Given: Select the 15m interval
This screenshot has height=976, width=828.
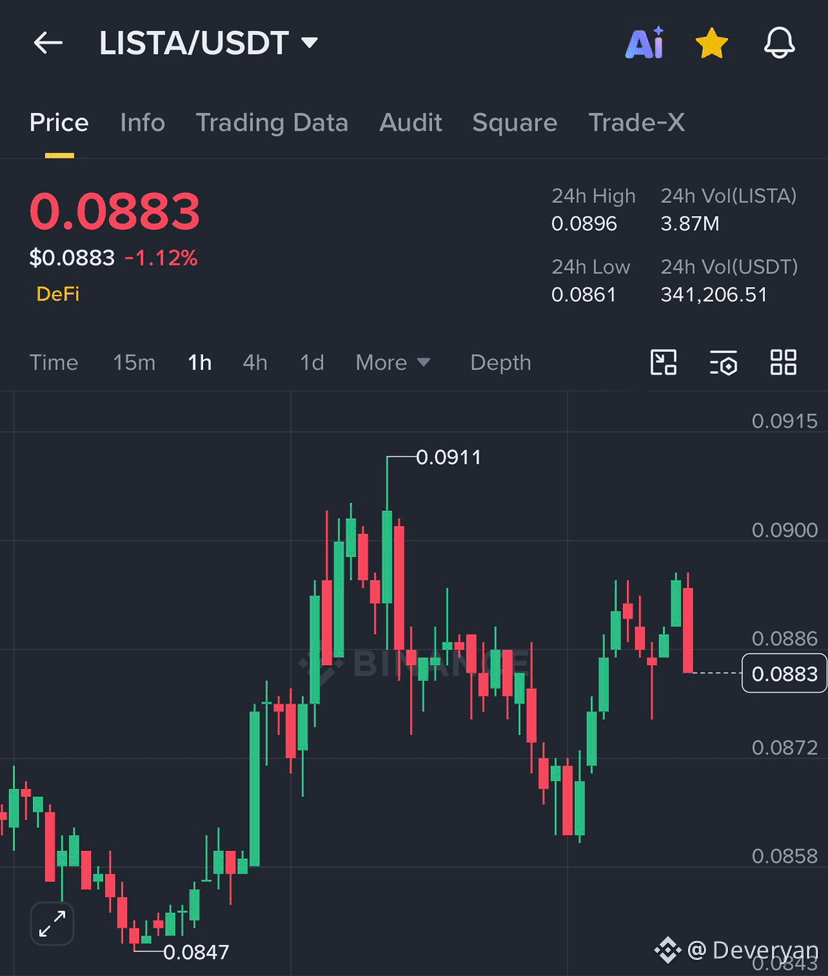Looking at the screenshot, I should pyautogui.click(x=134, y=362).
